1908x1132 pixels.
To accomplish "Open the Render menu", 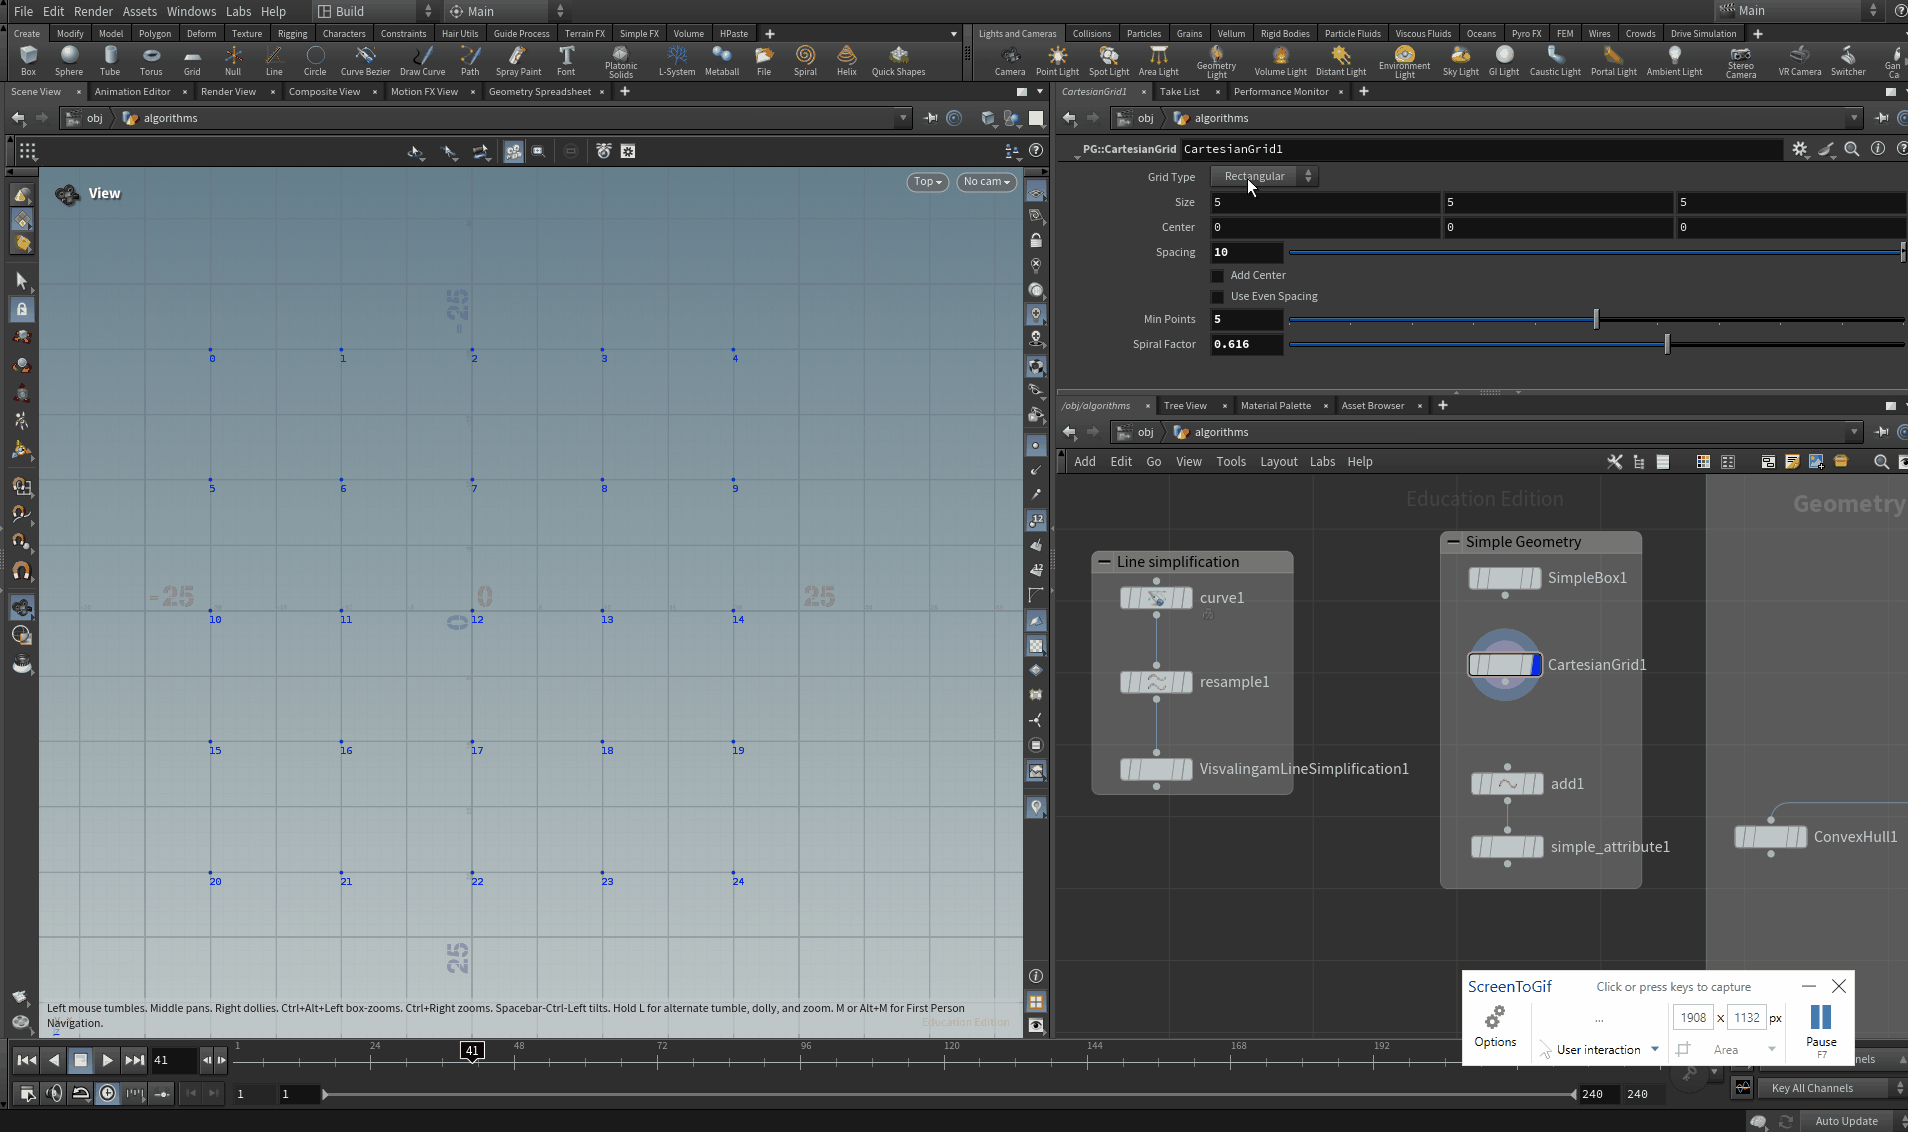I will coord(93,11).
